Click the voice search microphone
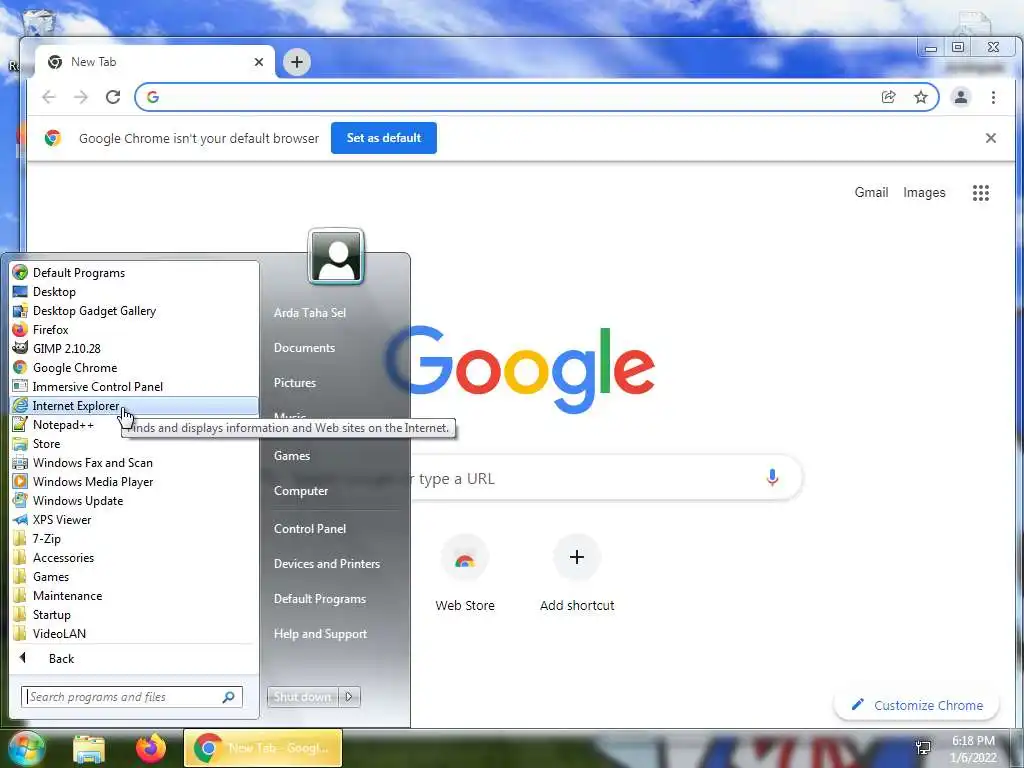Screen dimensions: 1024x768 772,478
